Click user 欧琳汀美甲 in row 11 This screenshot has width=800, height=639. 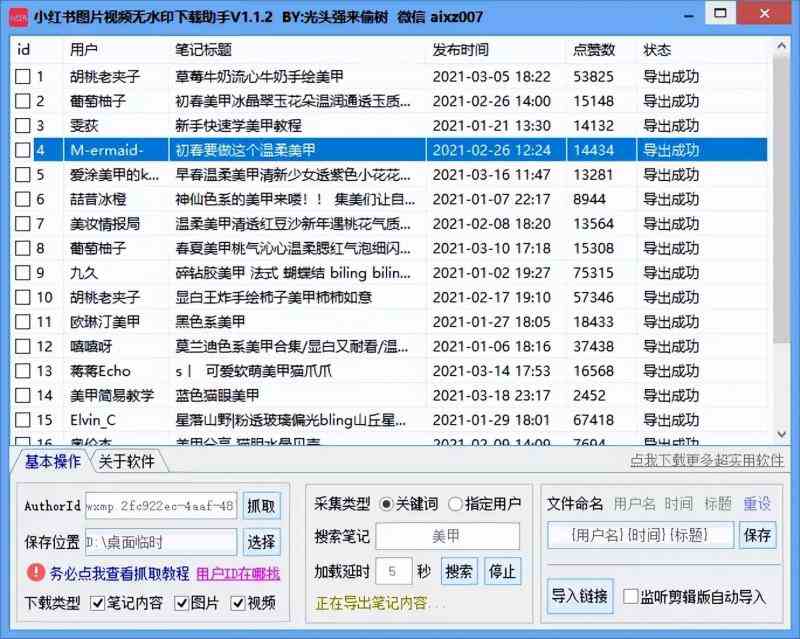click(105, 322)
